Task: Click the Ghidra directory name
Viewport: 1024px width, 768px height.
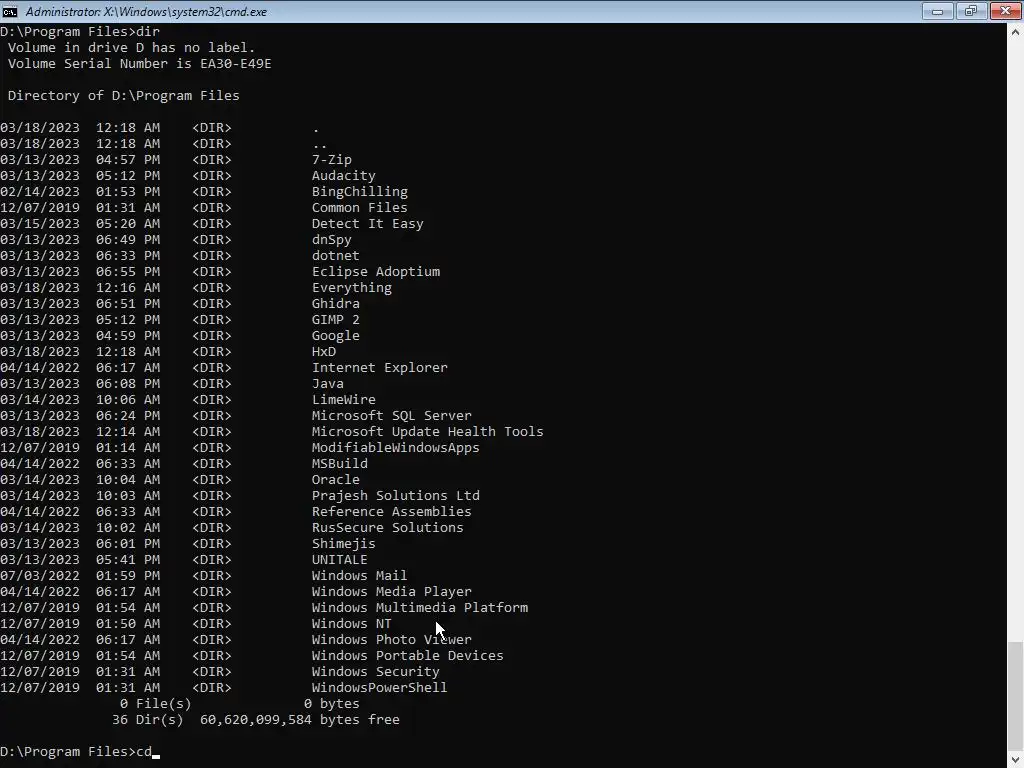Action: click(x=336, y=304)
